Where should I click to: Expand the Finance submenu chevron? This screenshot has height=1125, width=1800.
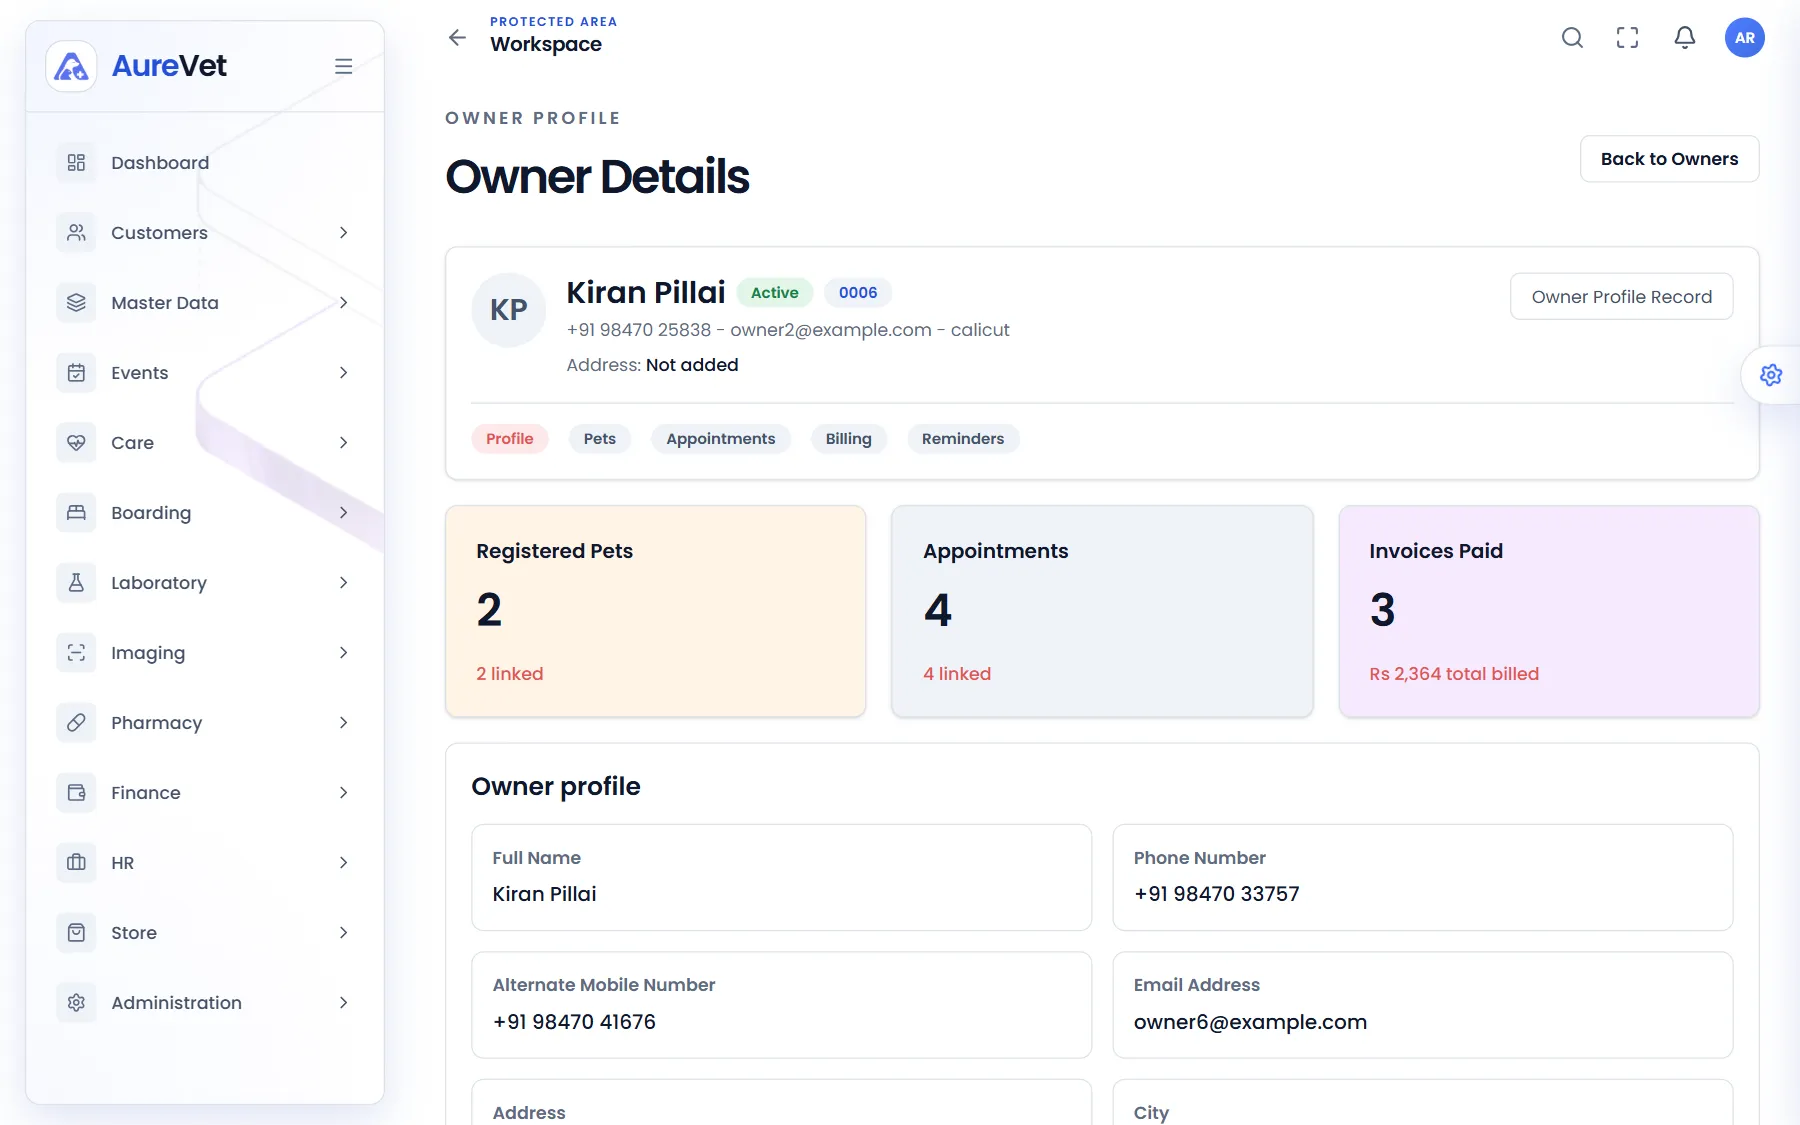343,792
